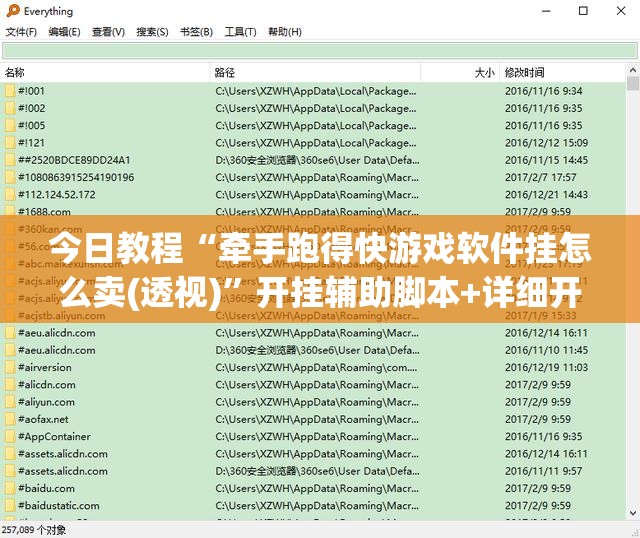Click folder icon of #!121
640x538 pixels.
[10, 143]
